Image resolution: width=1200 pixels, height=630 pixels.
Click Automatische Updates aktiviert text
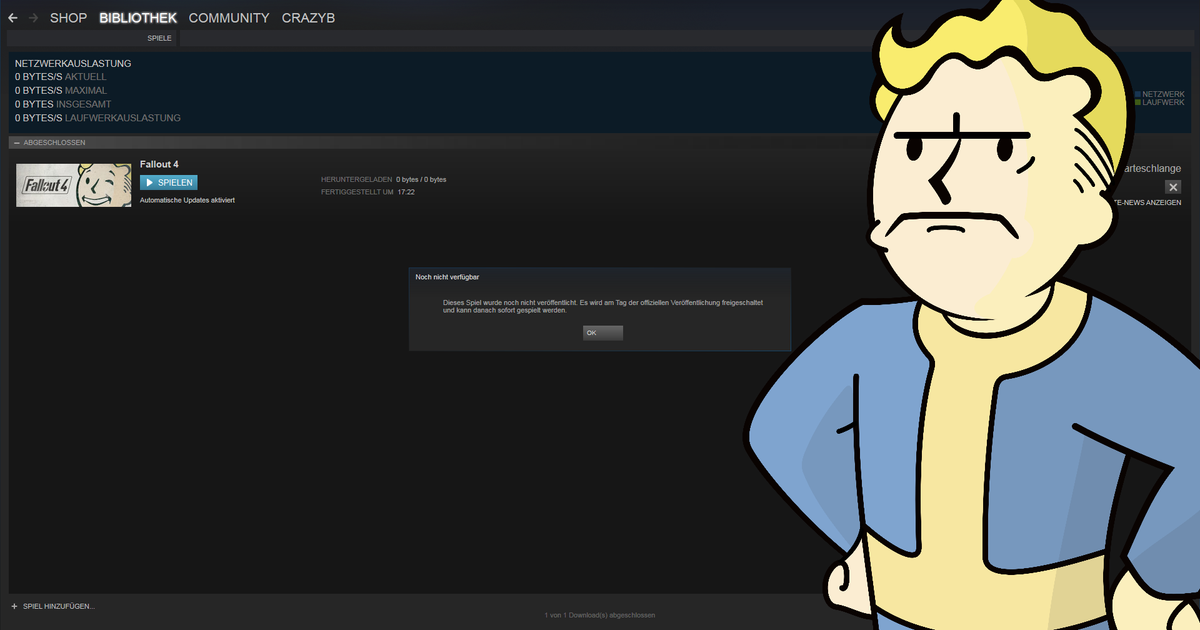tap(187, 201)
